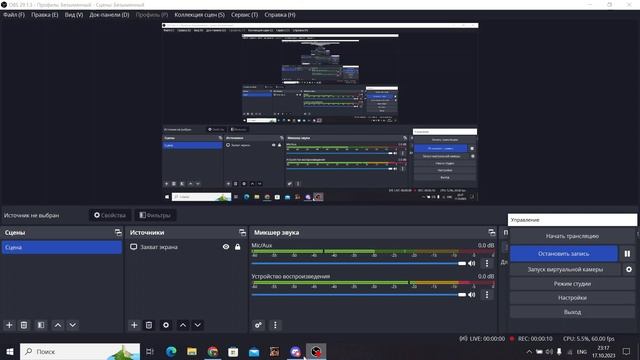Launch Microsoft Edge from taskbar
640x360 pixels.
pyautogui.click(x=171, y=351)
